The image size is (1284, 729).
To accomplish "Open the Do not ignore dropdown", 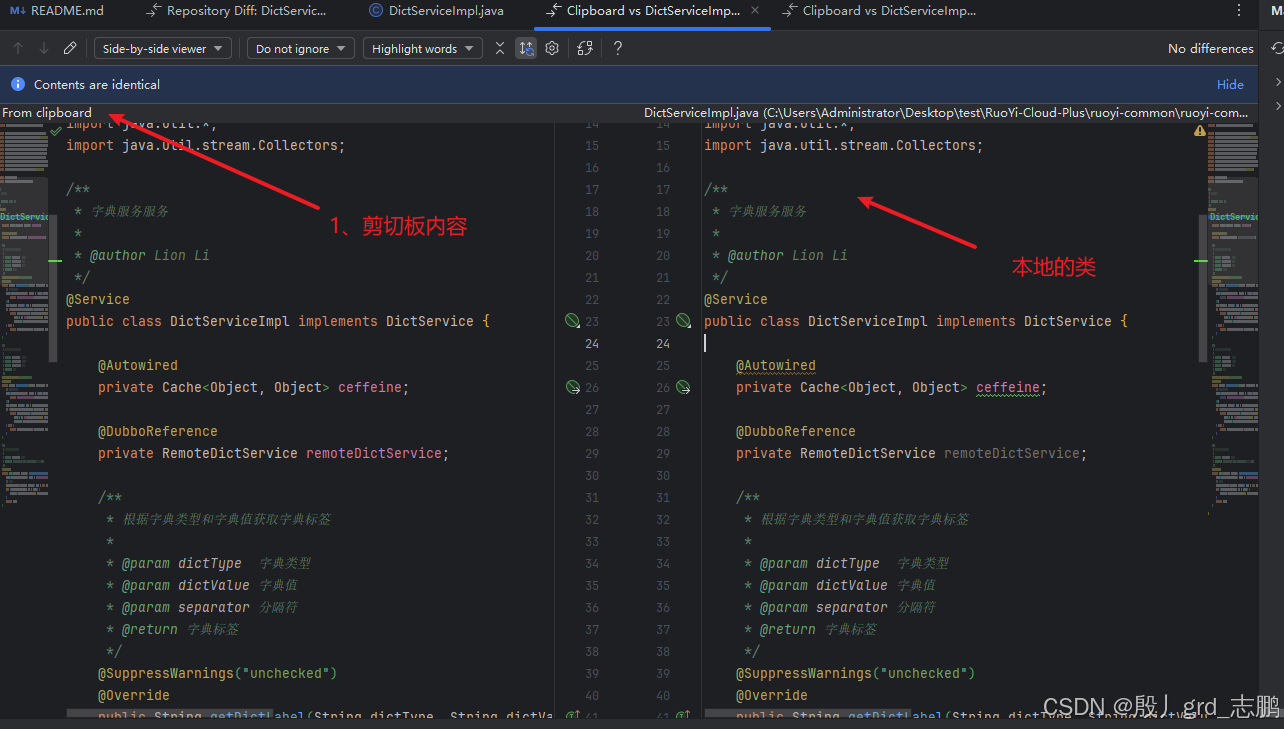I will click(x=301, y=48).
